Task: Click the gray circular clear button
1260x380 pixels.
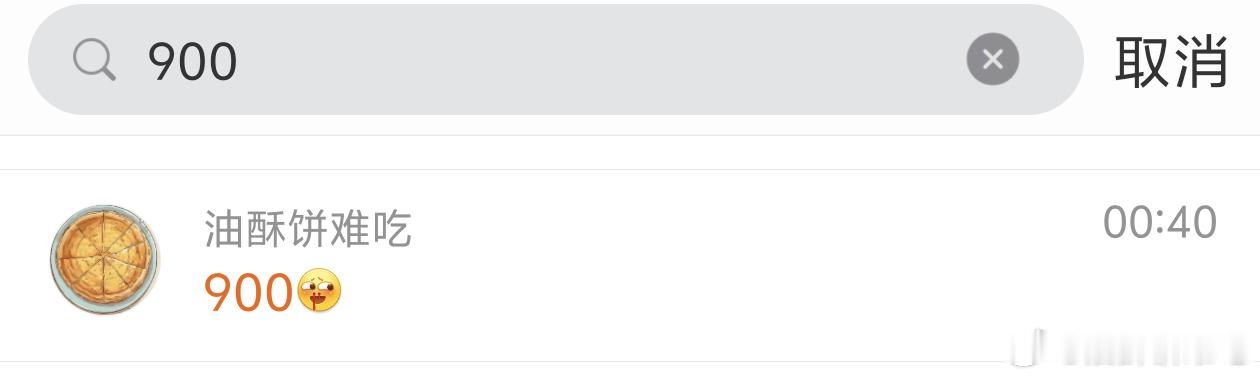Action: [992, 59]
